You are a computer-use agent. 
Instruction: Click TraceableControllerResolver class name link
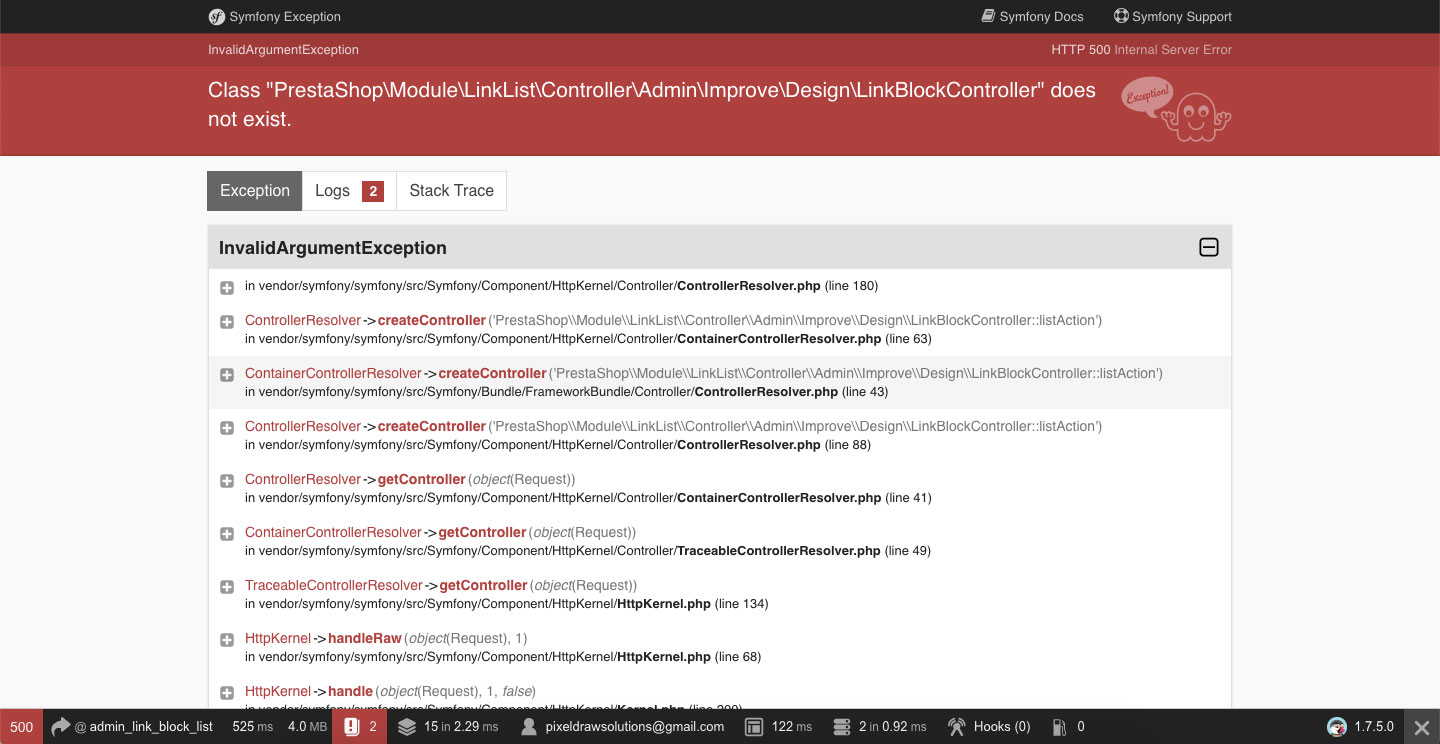(334, 586)
